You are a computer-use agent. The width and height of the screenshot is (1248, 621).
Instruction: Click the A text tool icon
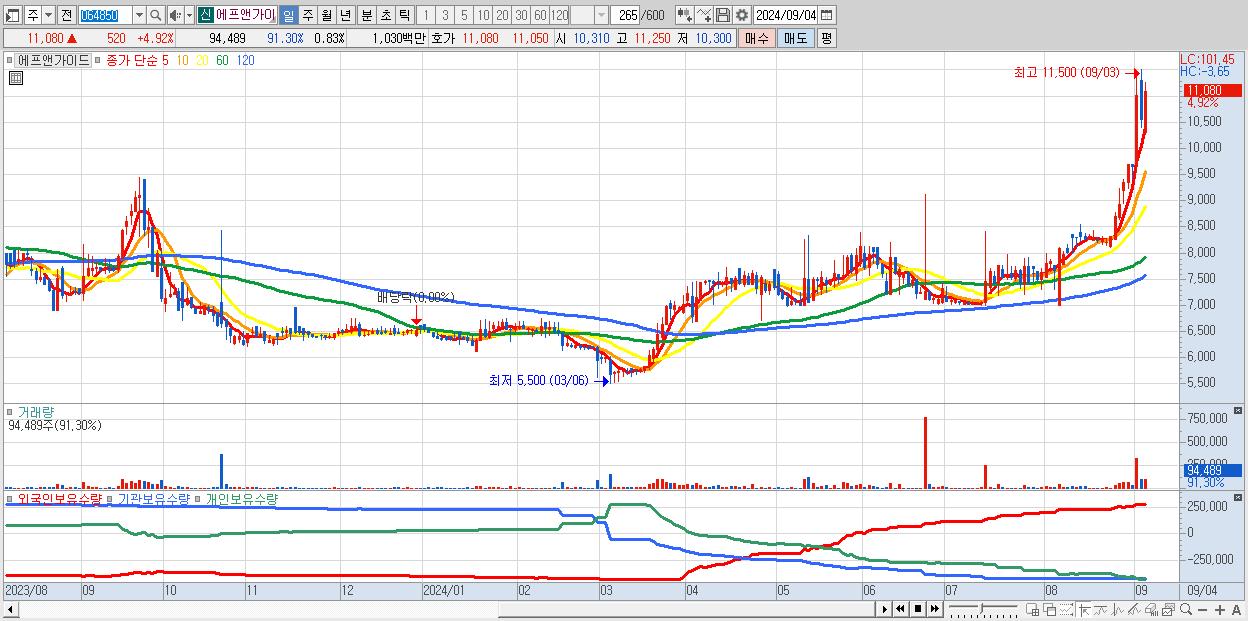[1237, 610]
